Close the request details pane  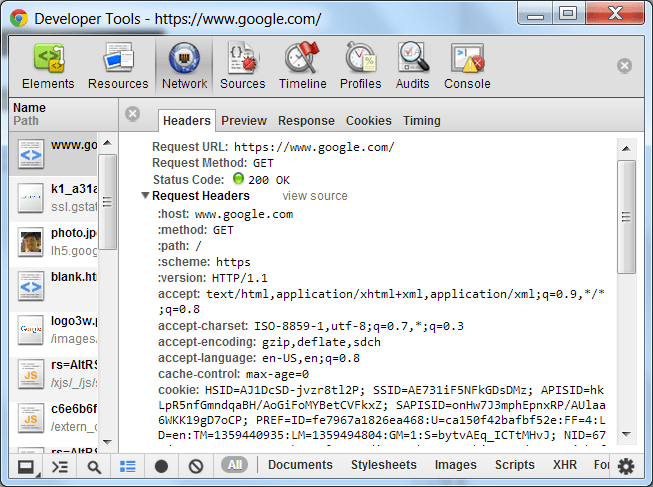click(x=132, y=114)
